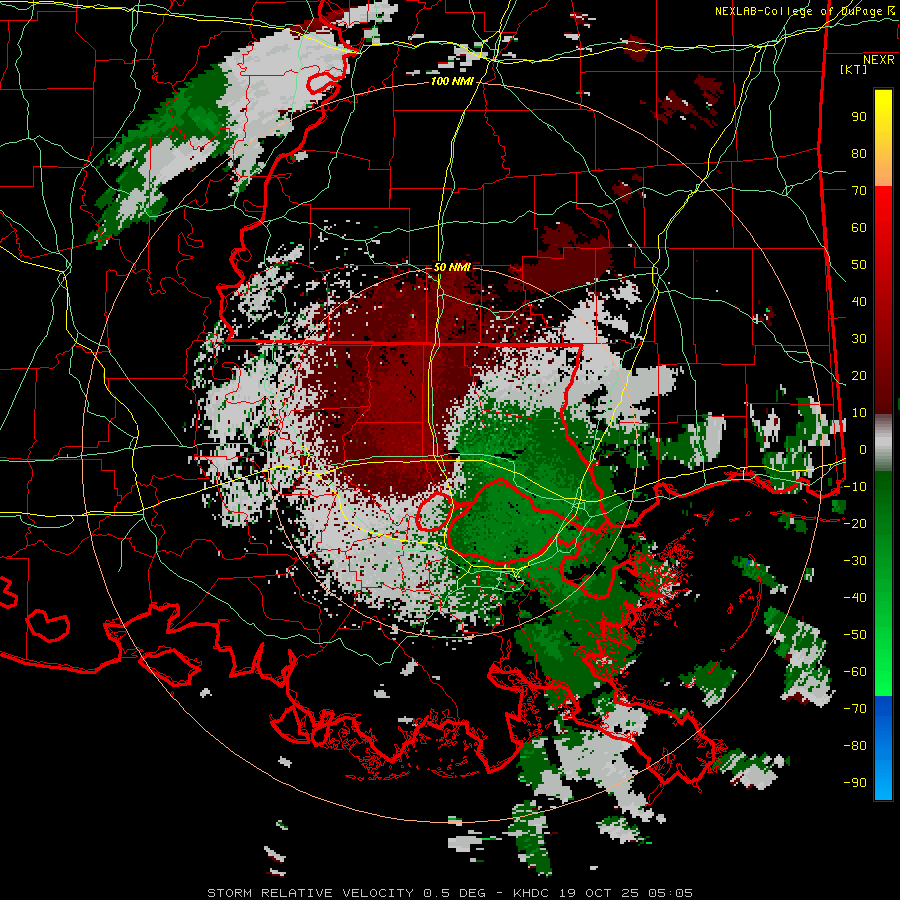Click the 20 value on velocity legend

point(859,376)
